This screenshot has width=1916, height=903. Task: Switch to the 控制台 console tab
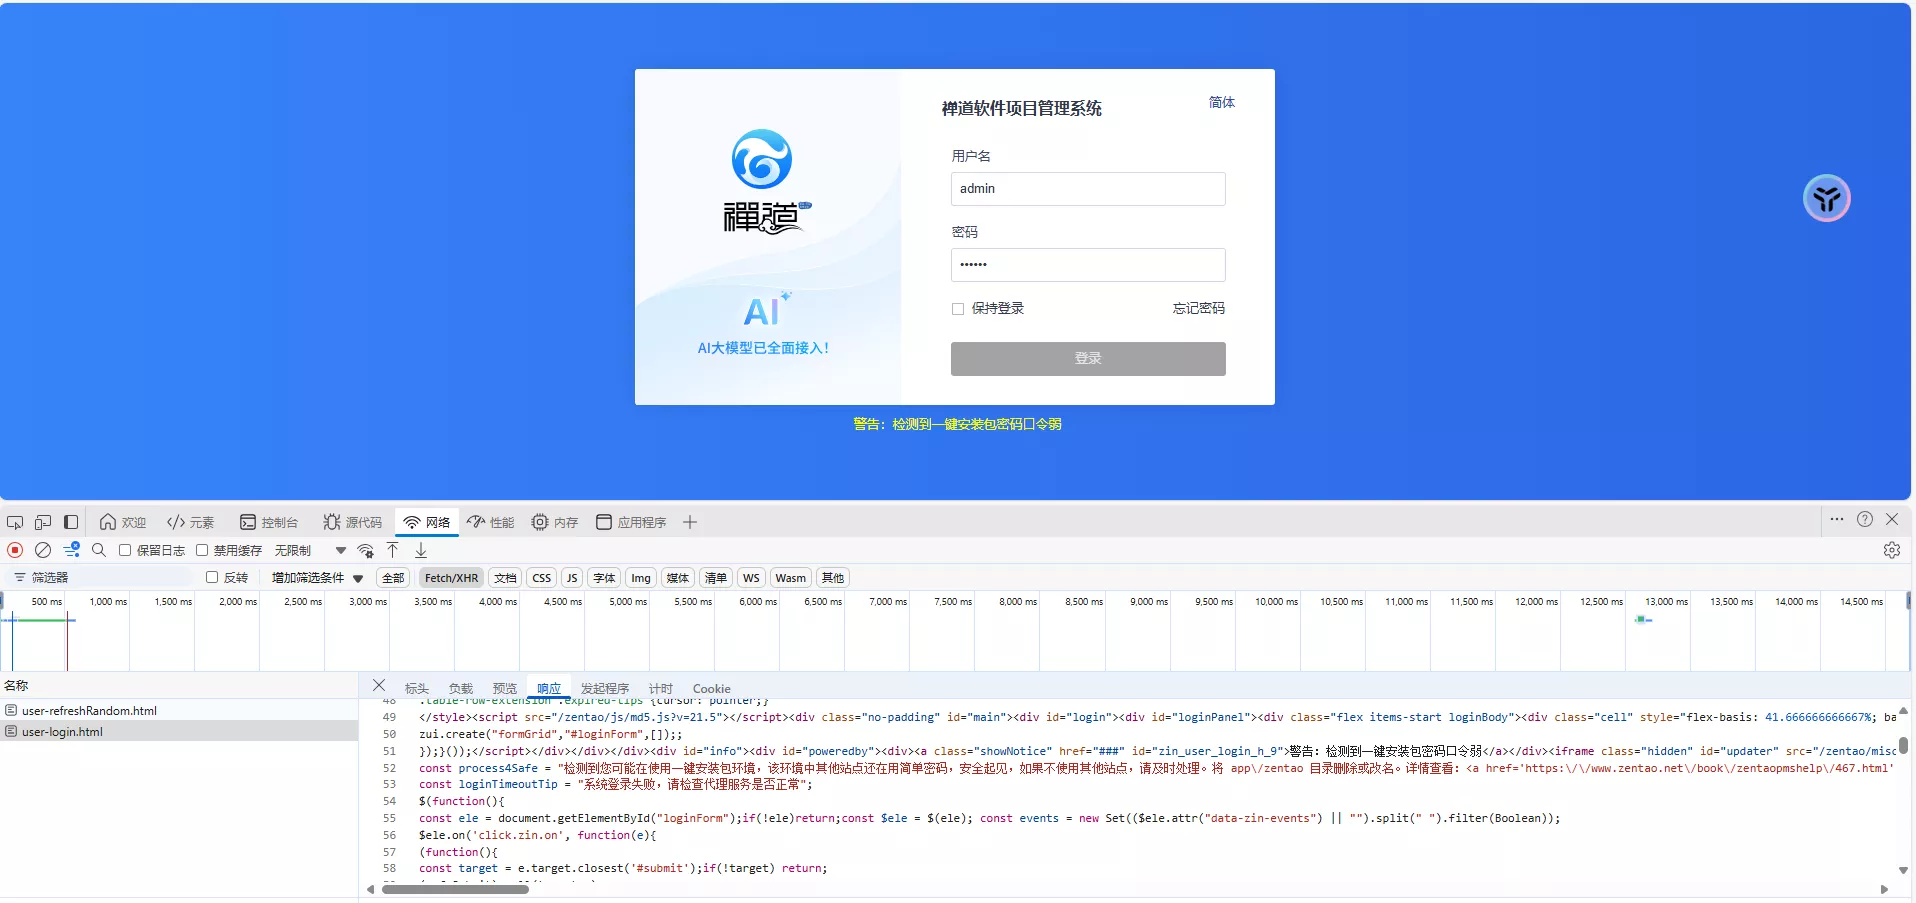[269, 522]
